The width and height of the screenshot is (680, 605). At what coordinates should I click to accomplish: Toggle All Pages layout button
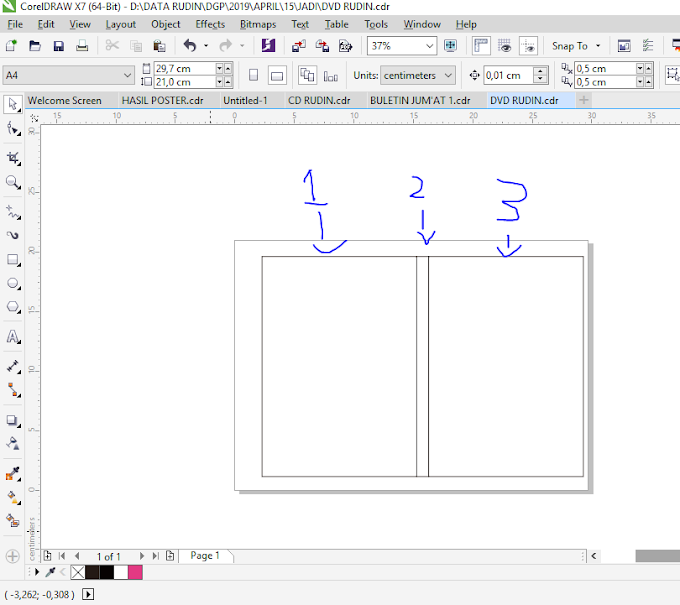coord(307,75)
